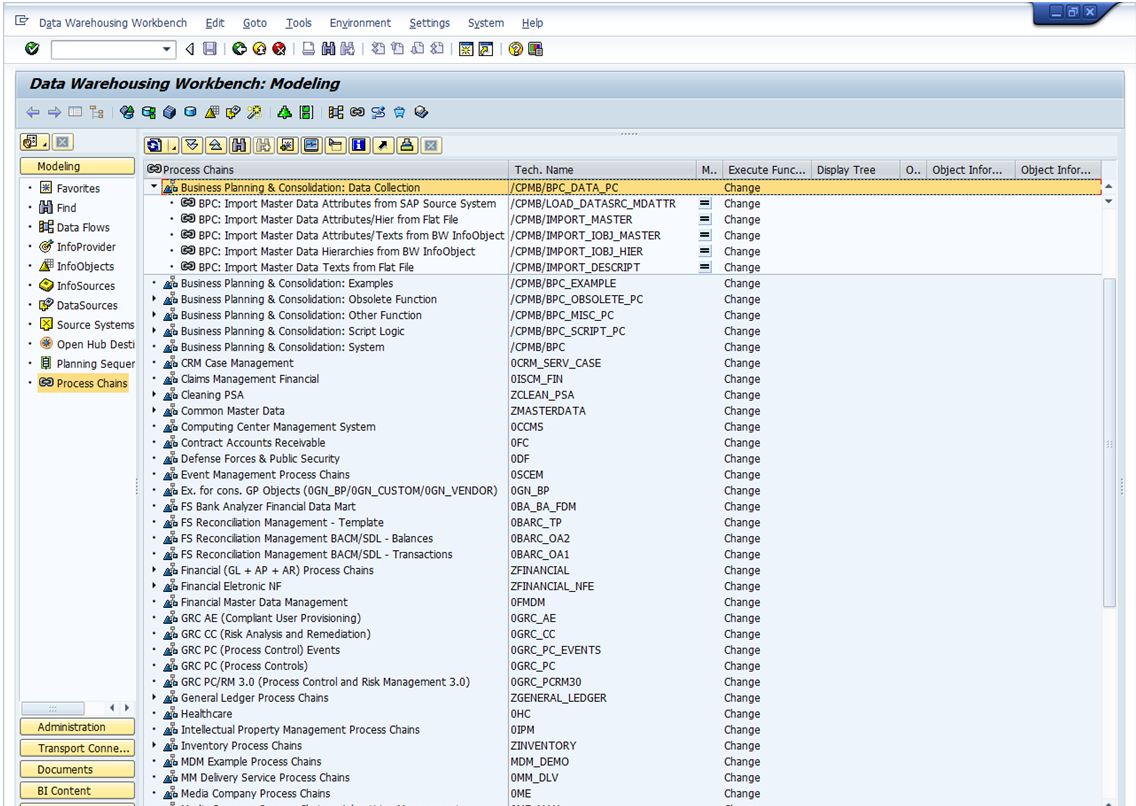Click the red Cancel icon
Screen dimensions: 1136x806
coord(279,49)
